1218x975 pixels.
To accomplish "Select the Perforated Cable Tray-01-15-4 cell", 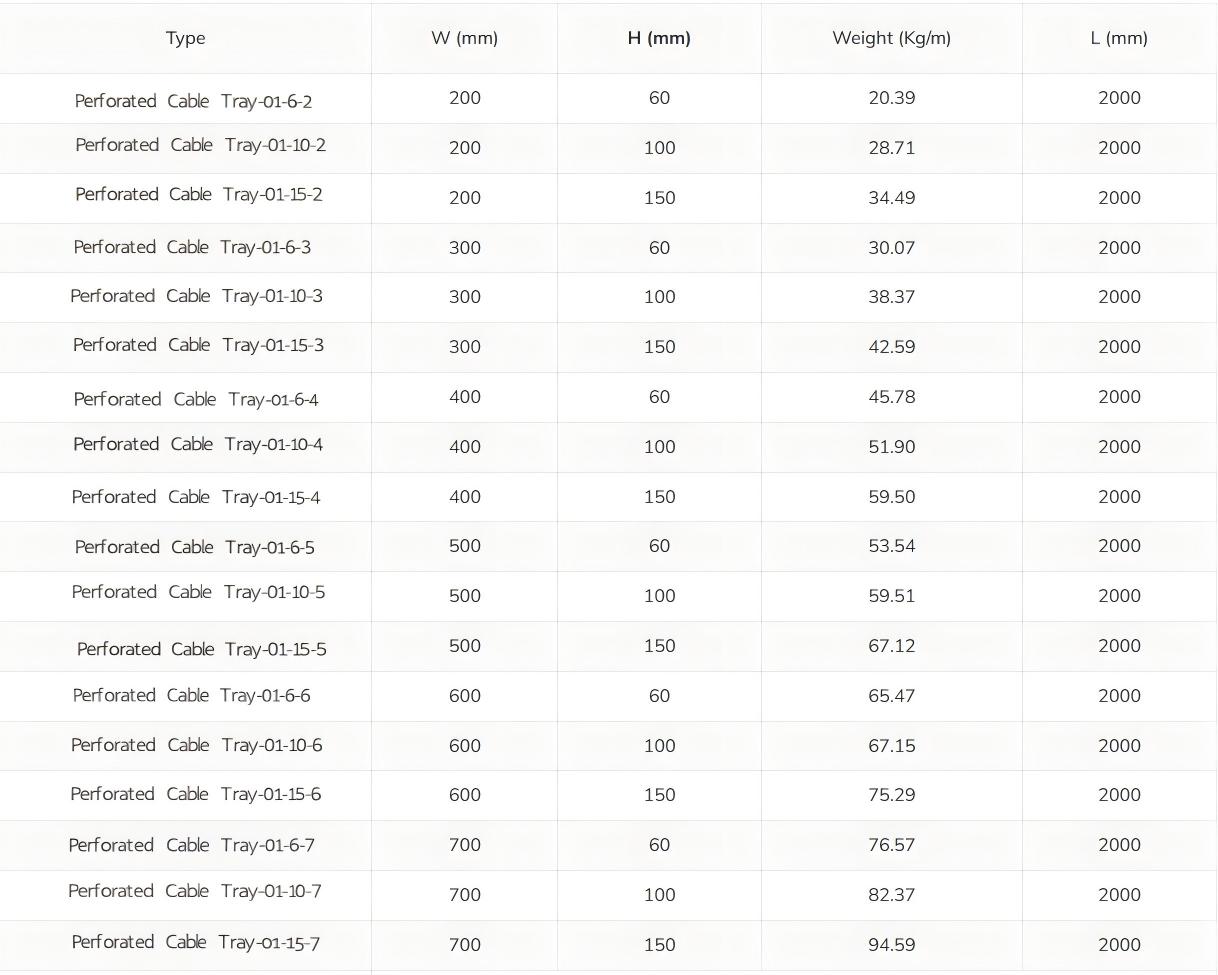I will (196, 497).
